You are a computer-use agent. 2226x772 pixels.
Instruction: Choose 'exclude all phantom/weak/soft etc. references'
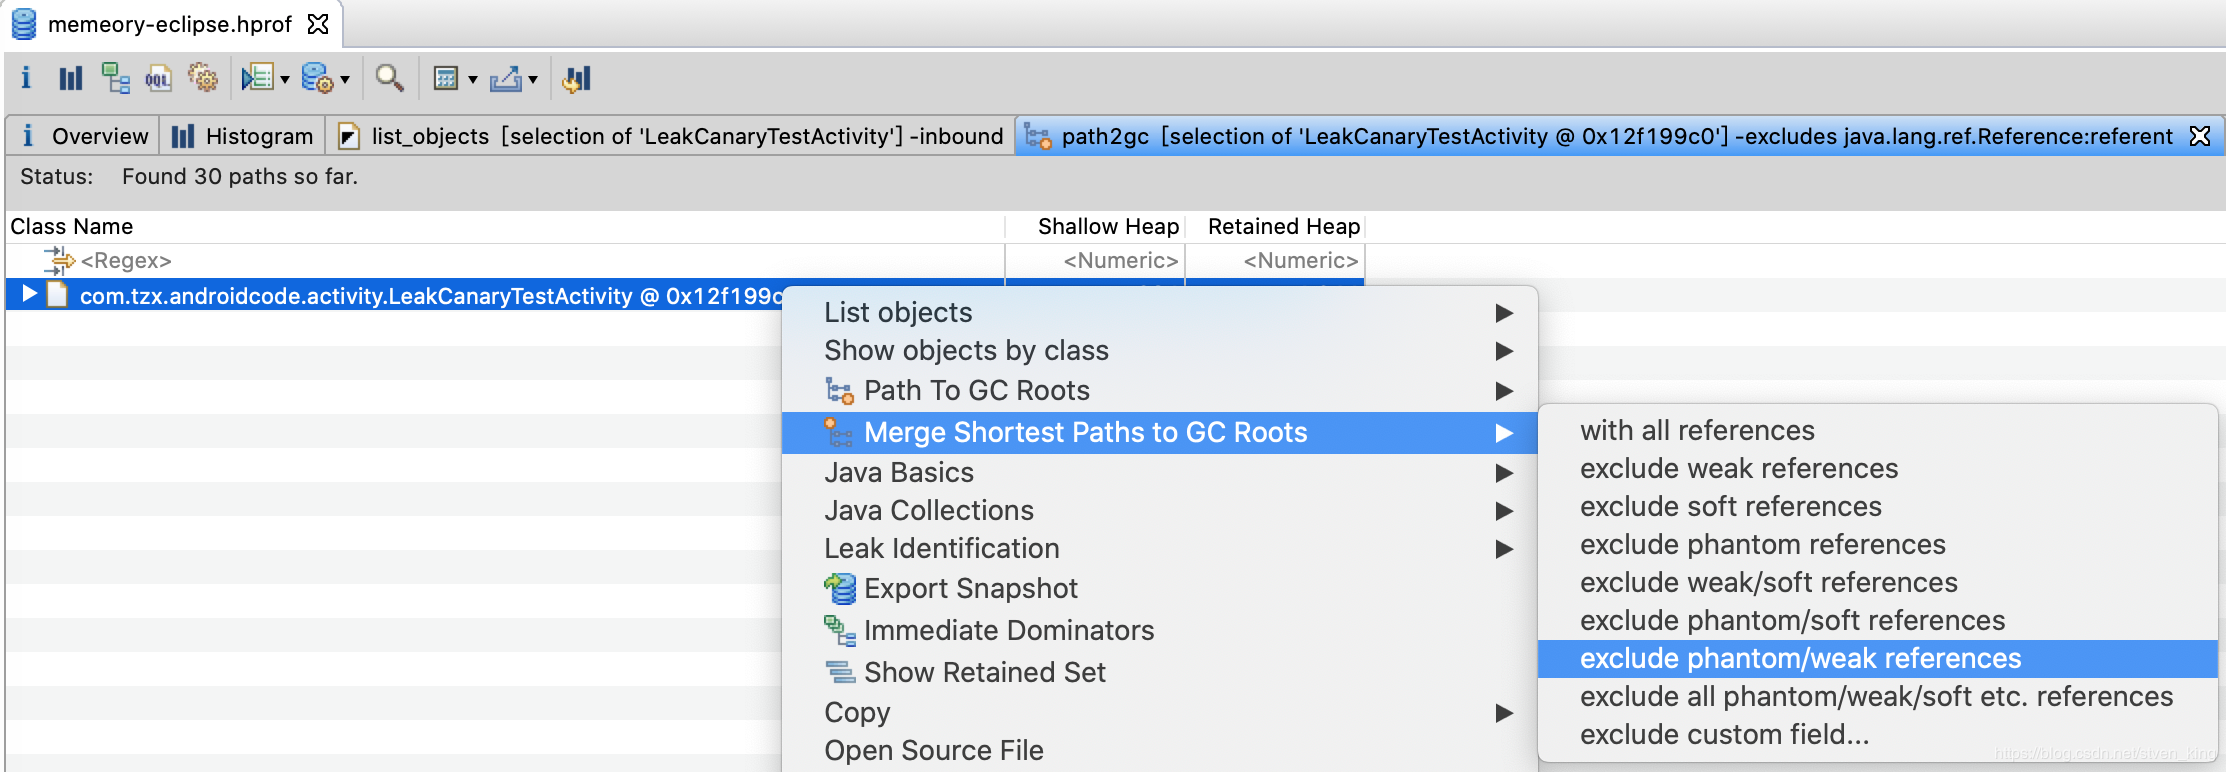click(x=1878, y=697)
